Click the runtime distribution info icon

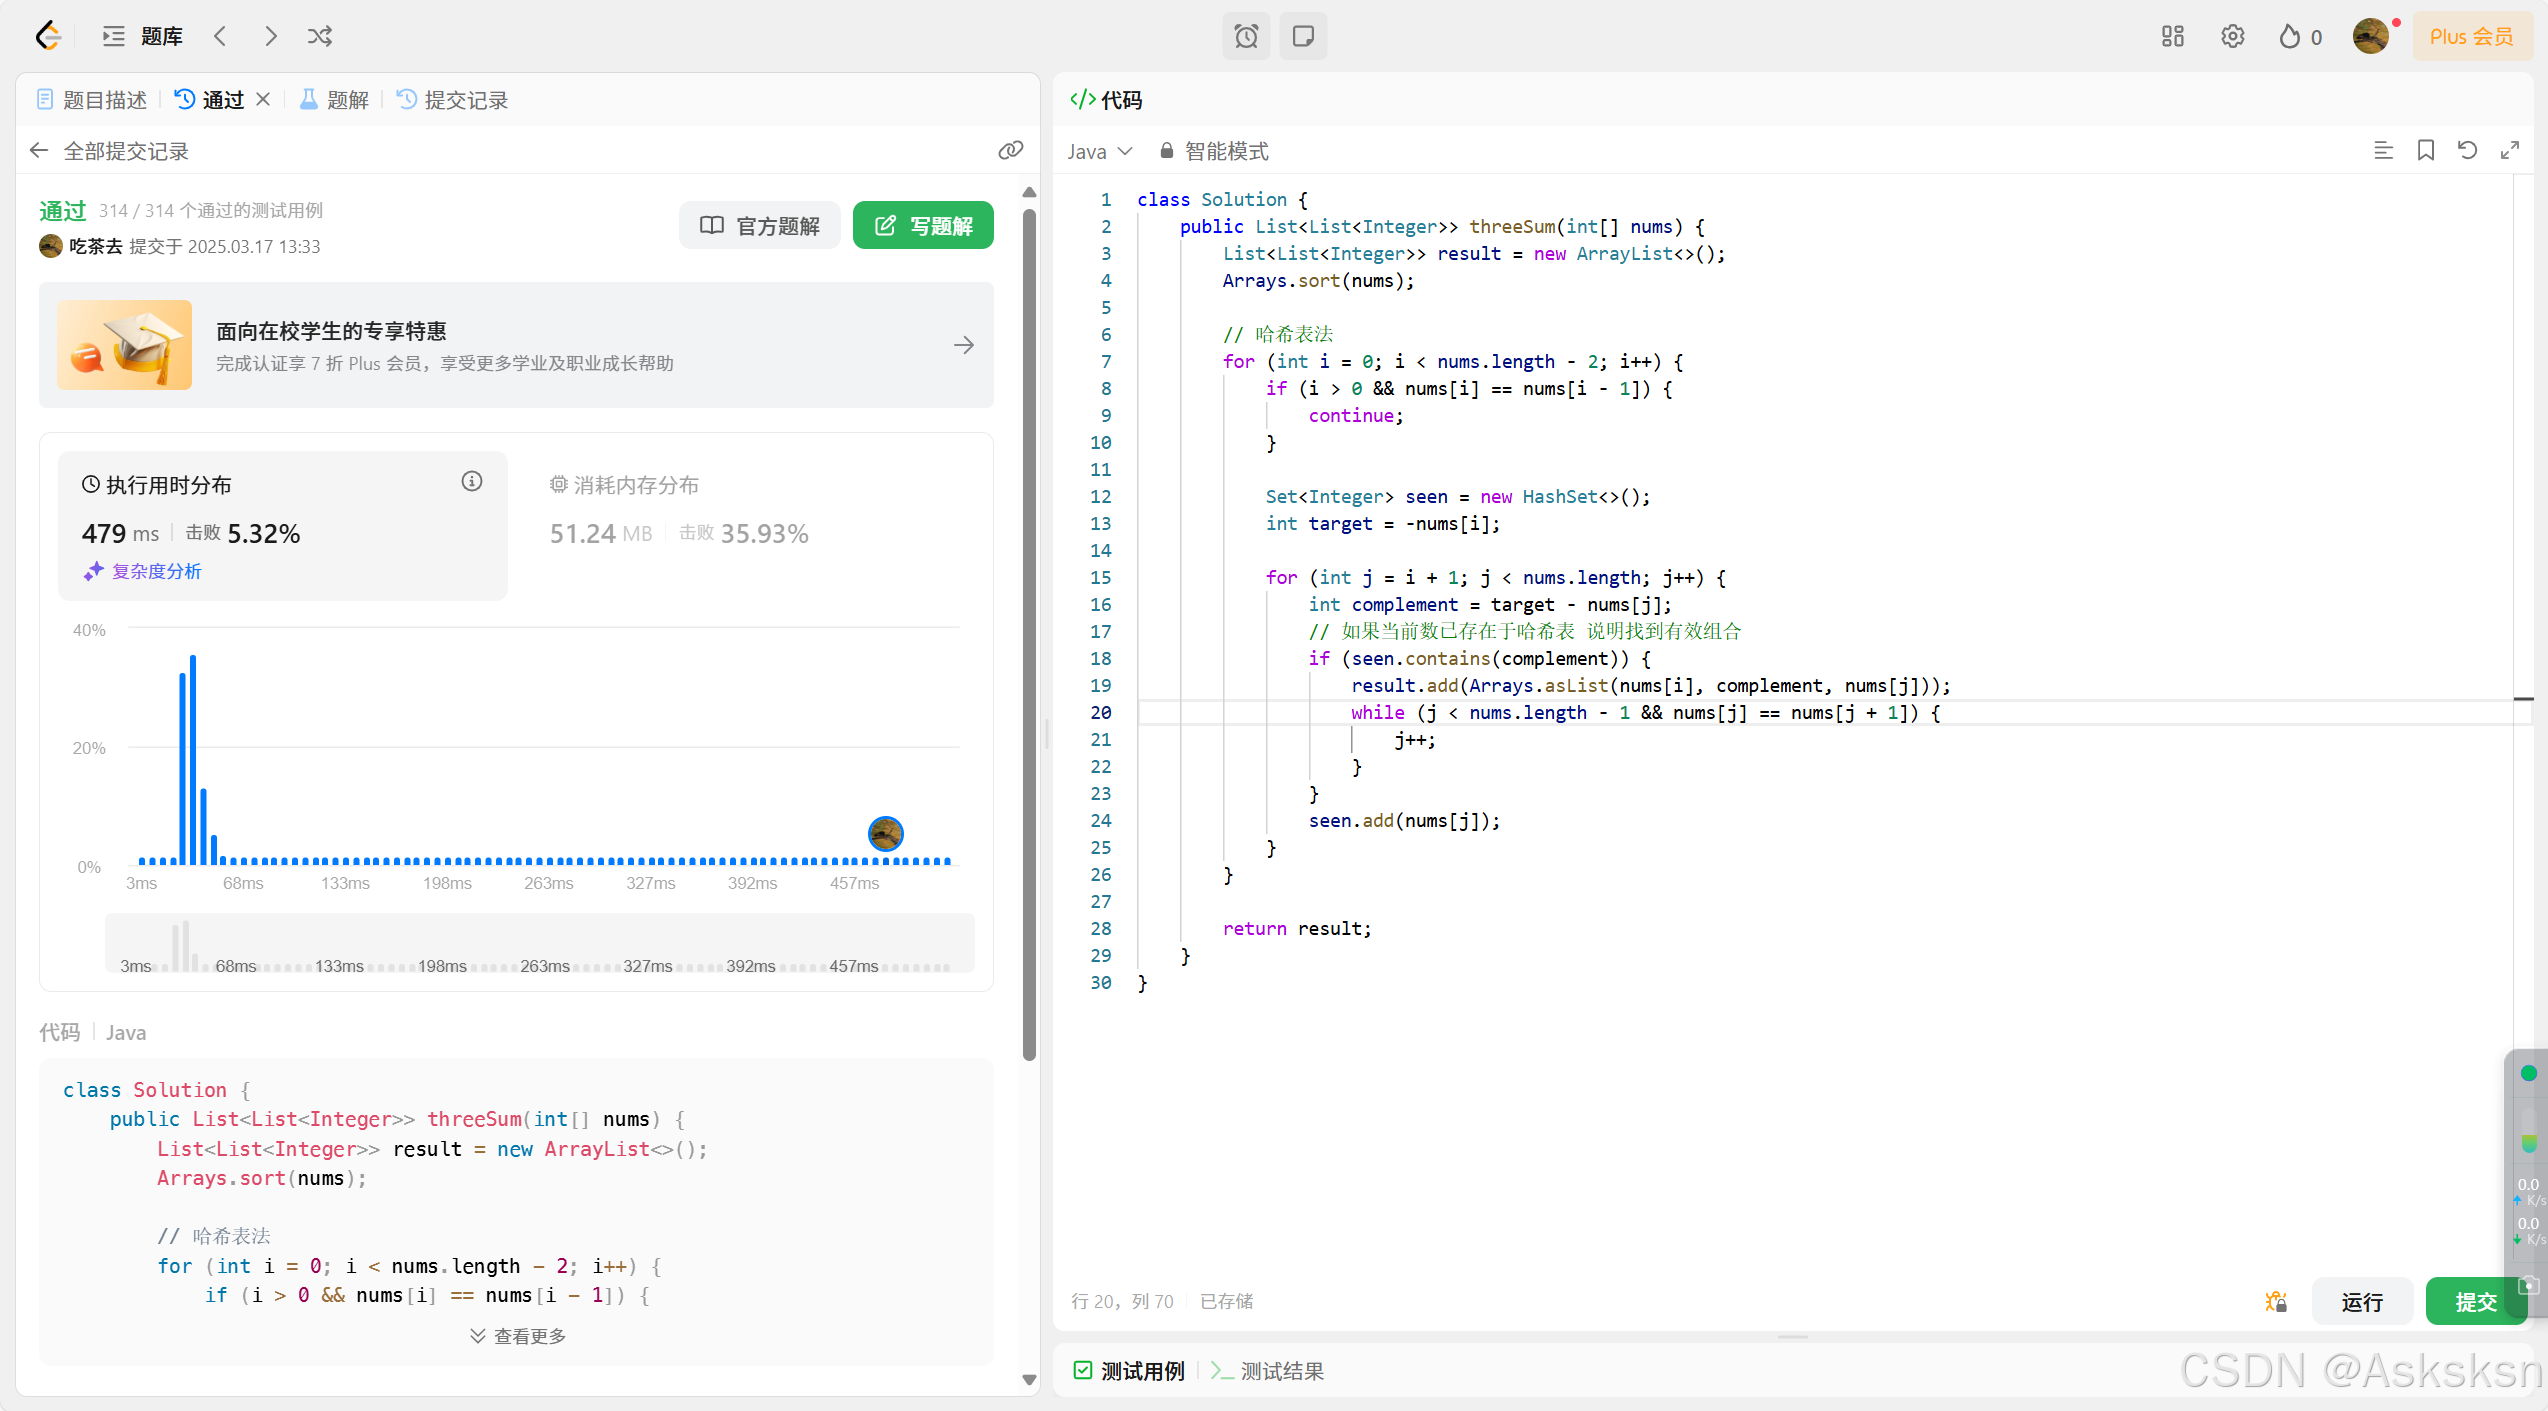click(472, 482)
